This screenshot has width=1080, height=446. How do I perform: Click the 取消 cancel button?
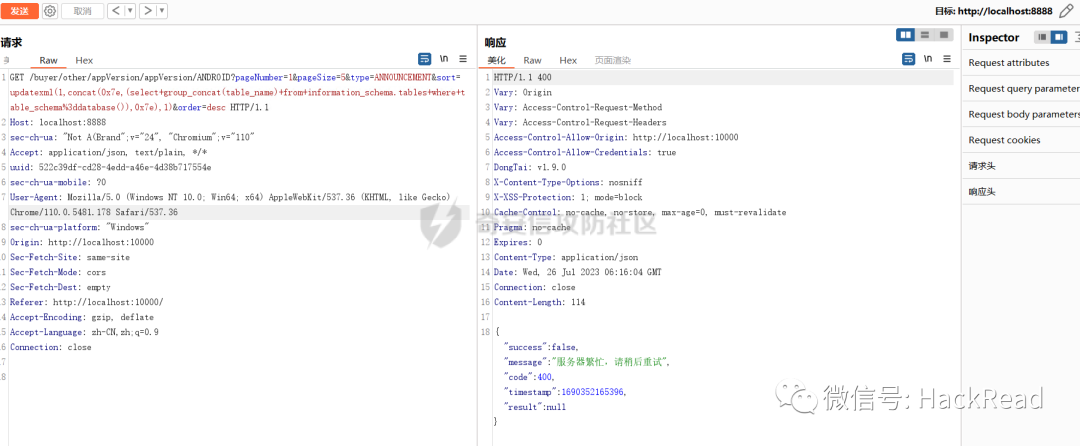click(x=82, y=11)
